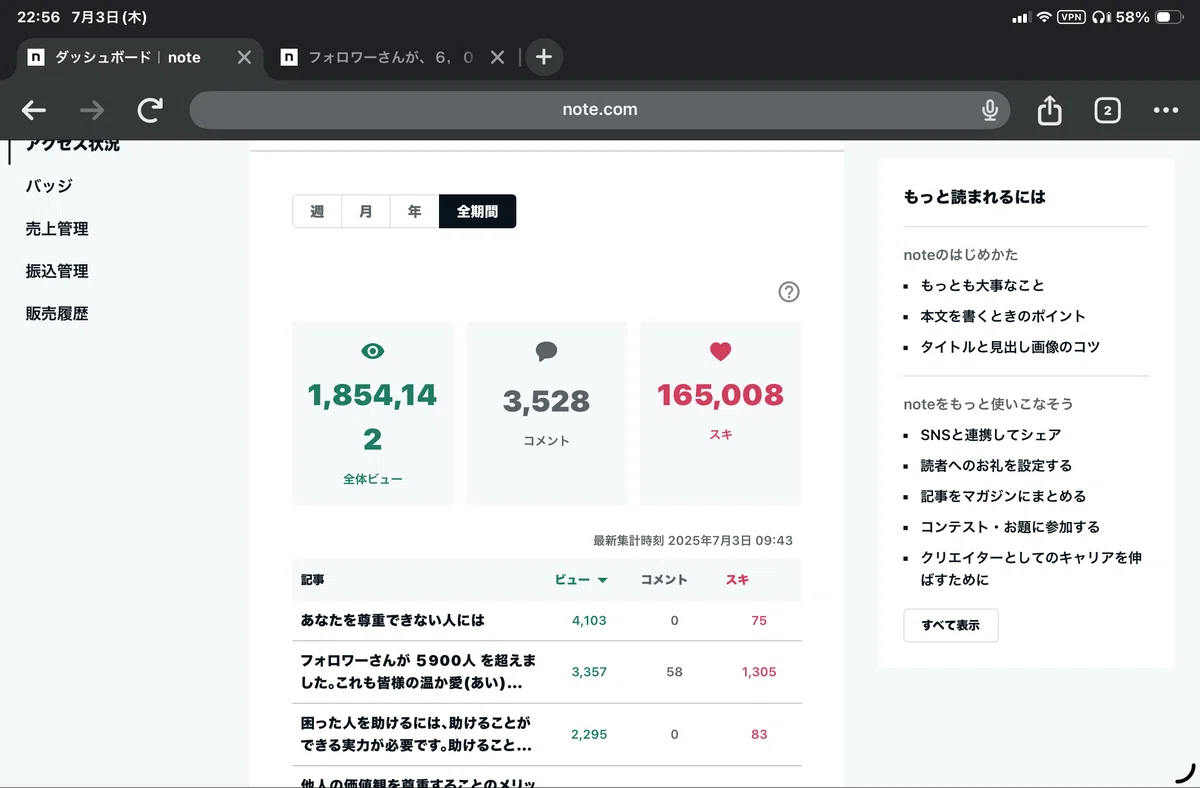Click view count 4,103
Viewport: 1200px width, 788px height.
589,620
